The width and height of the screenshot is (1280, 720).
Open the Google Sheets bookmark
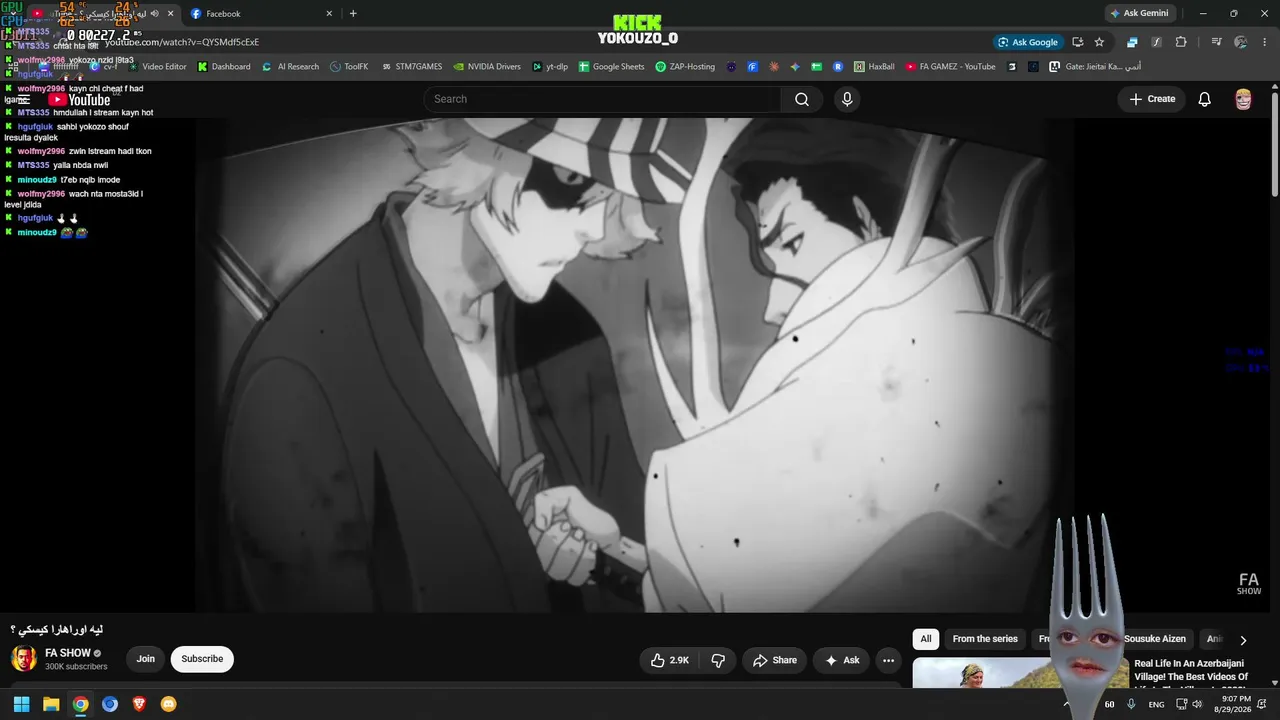click(x=611, y=67)
